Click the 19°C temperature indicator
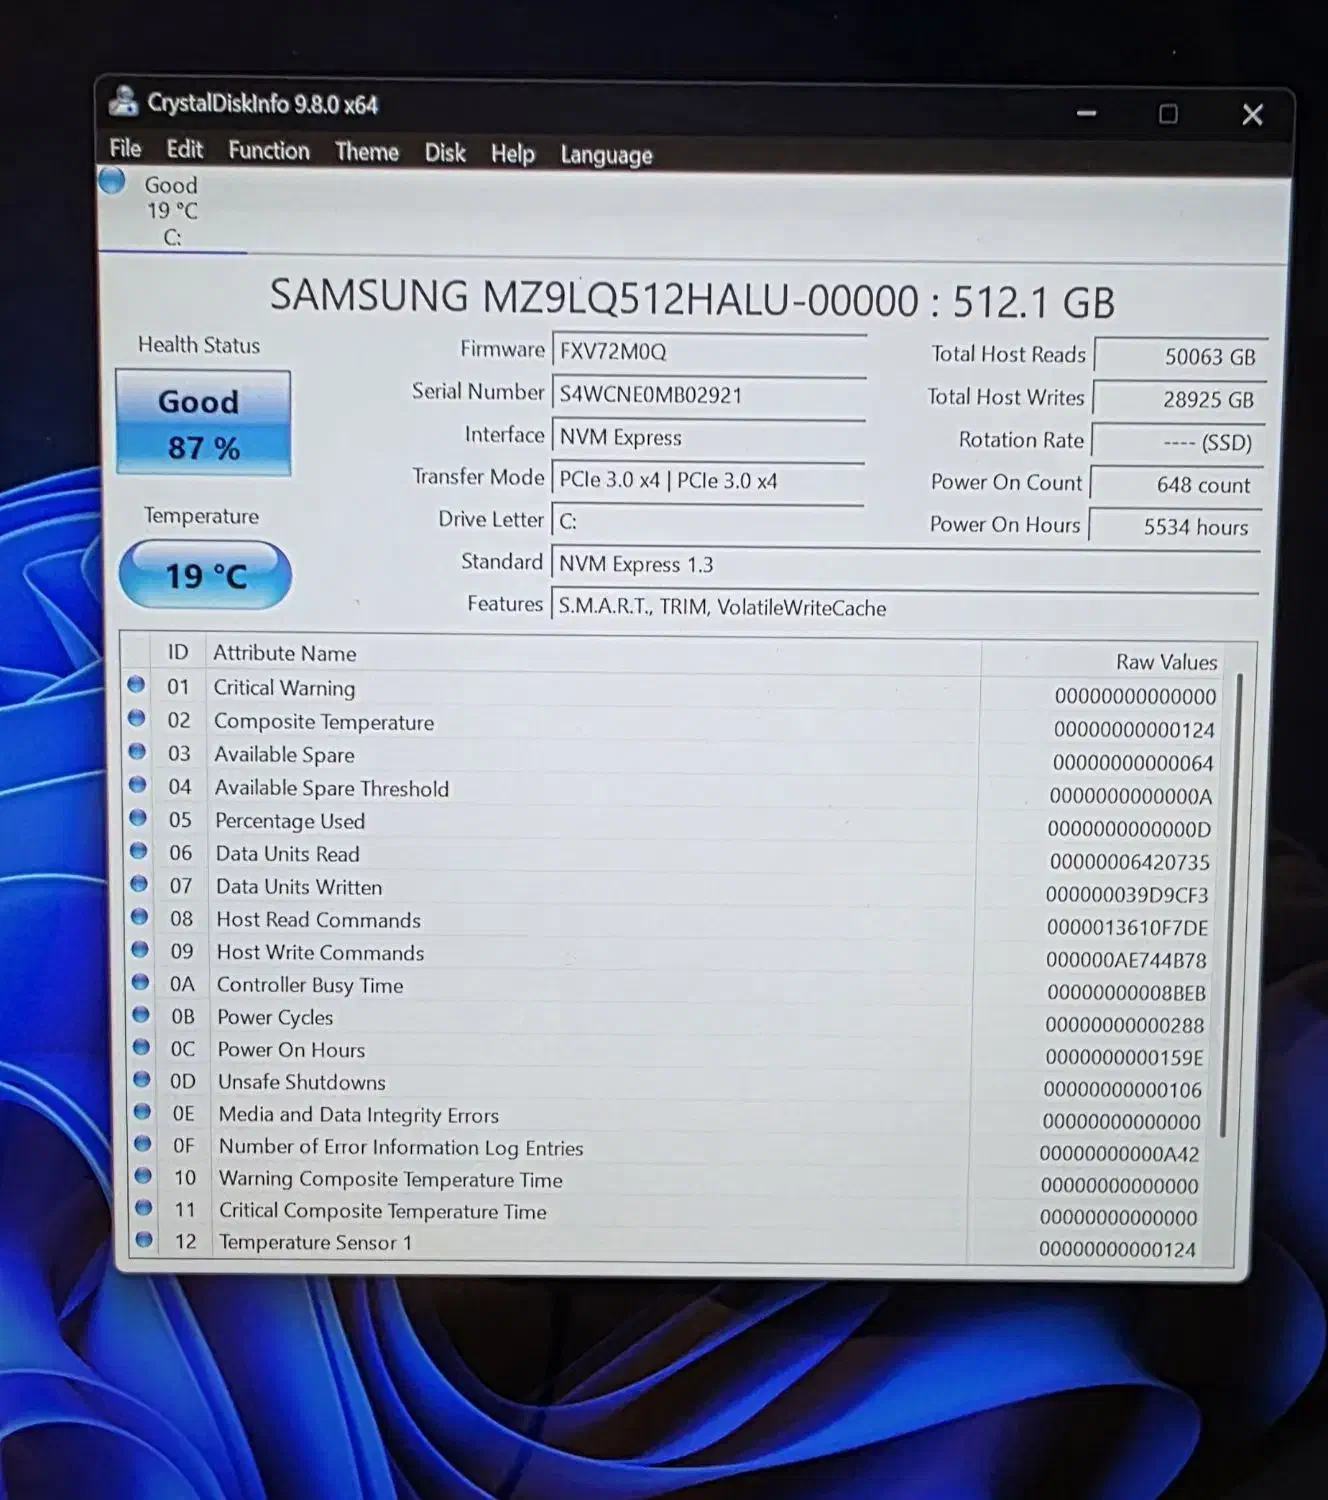The height and width of the screenshot is (1500, 1328). [204, 574]
